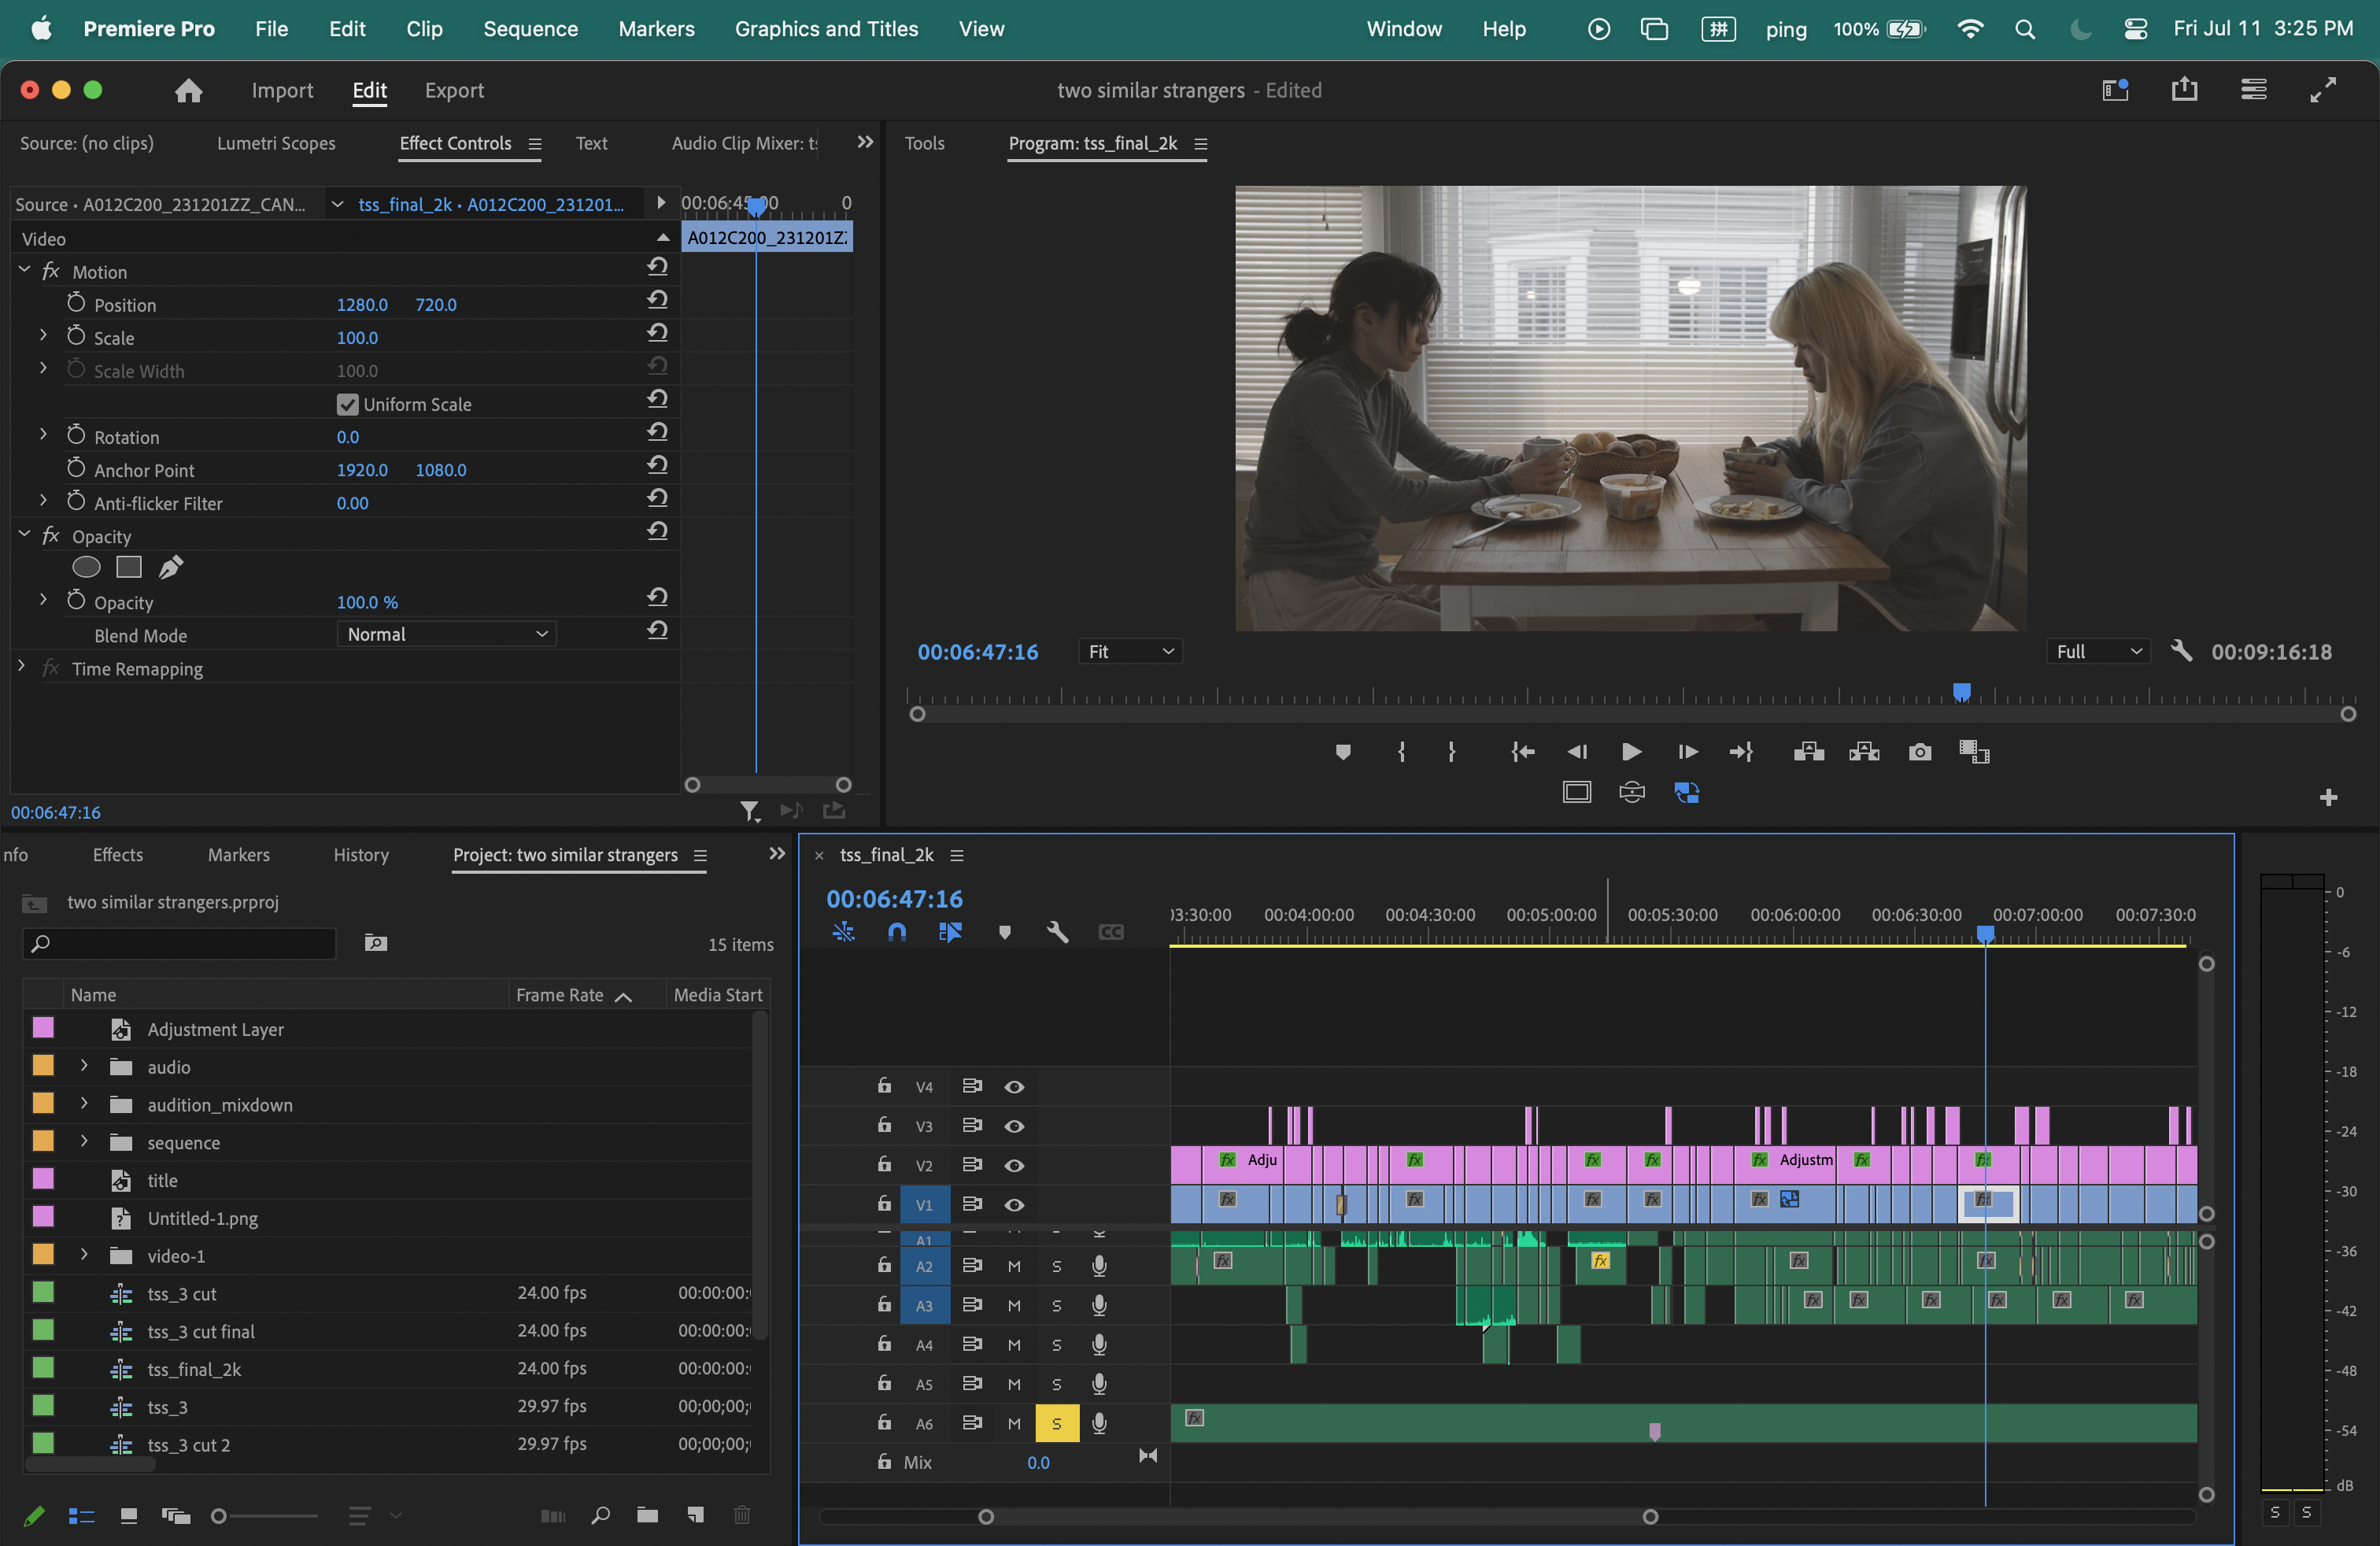Click the Add Marker button in Program monitor
This screenshot has height=1546, width=2380.
pos(1343,752)
